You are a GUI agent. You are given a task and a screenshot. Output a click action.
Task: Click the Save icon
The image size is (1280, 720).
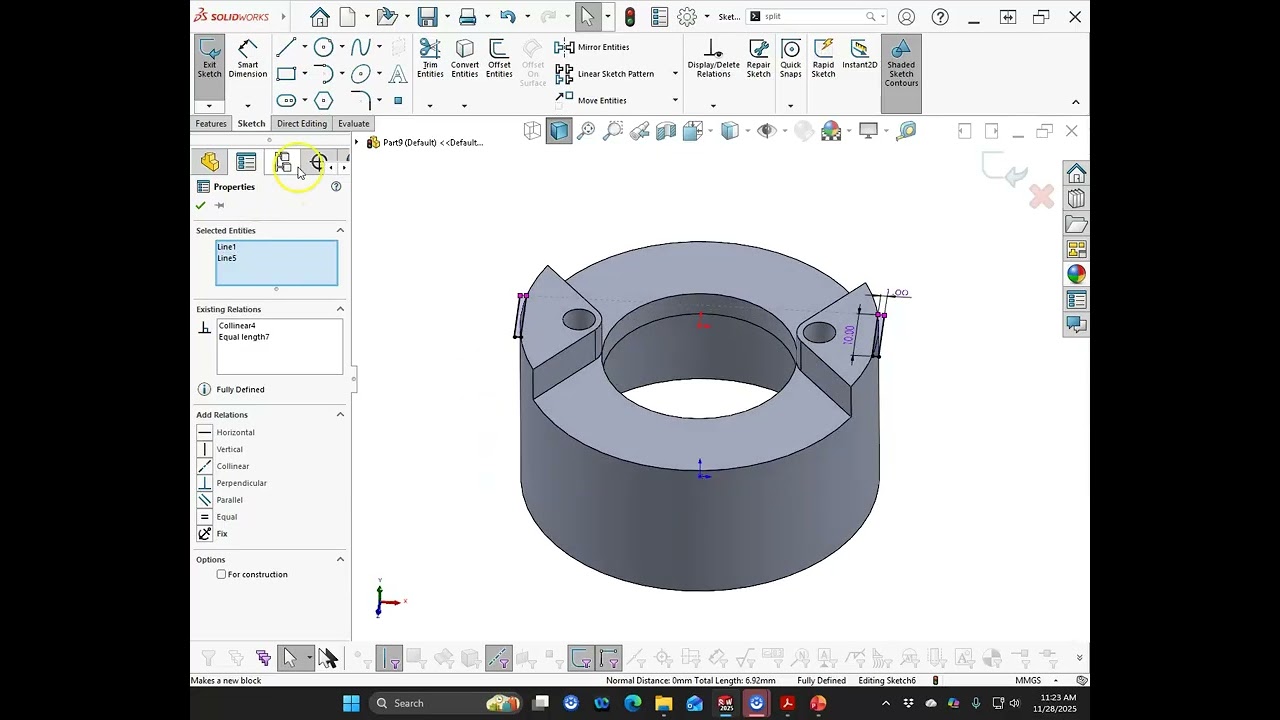click(x=428, y=17)
